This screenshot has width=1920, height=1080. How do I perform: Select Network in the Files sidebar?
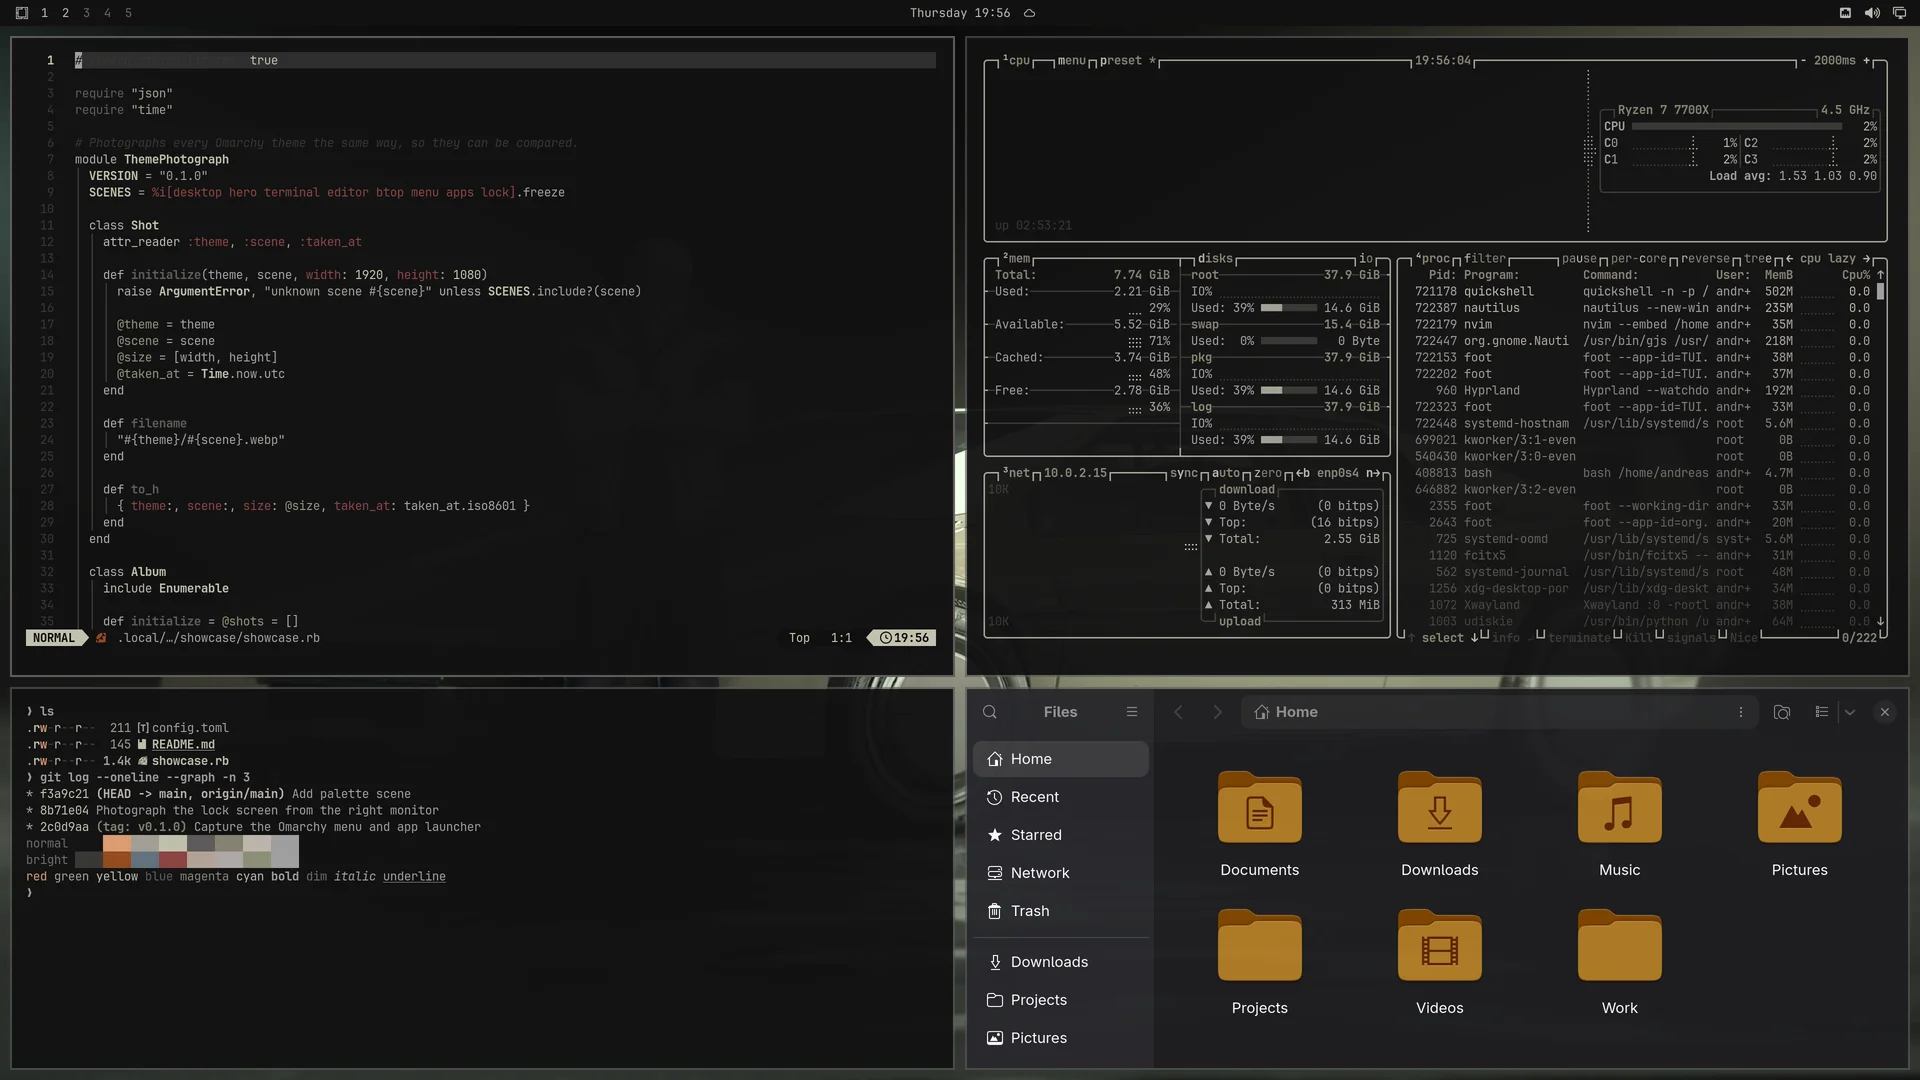click(1061, 873)
